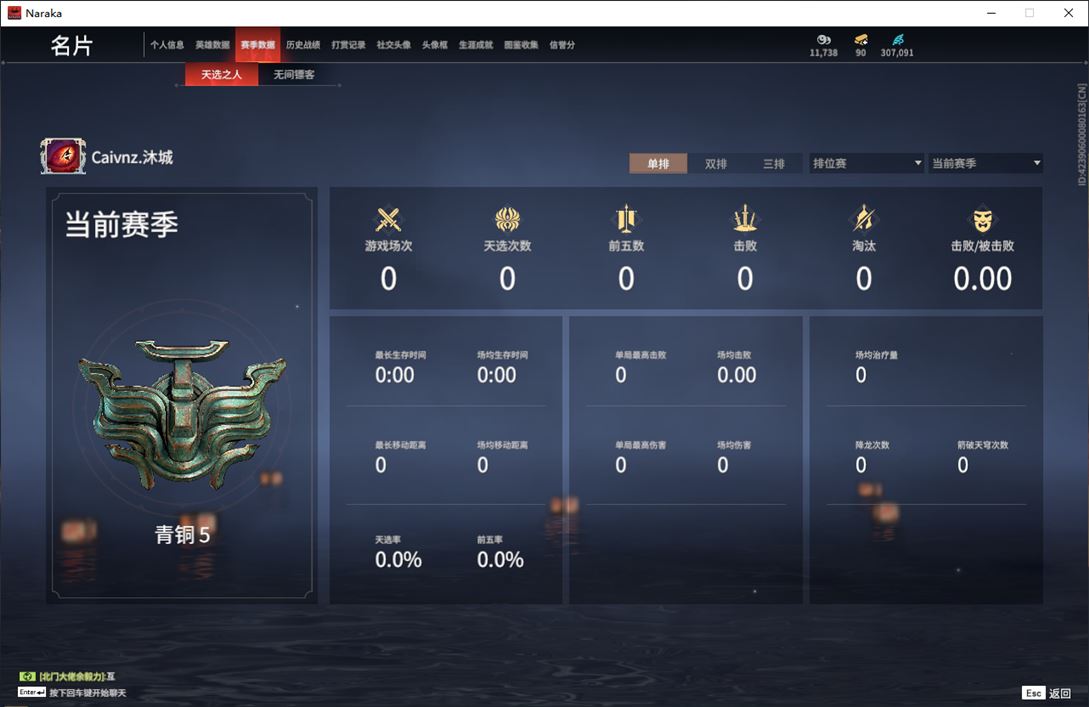Click the 场均击败 0.00 stat

pyautogui.click(x=736, y=367)
